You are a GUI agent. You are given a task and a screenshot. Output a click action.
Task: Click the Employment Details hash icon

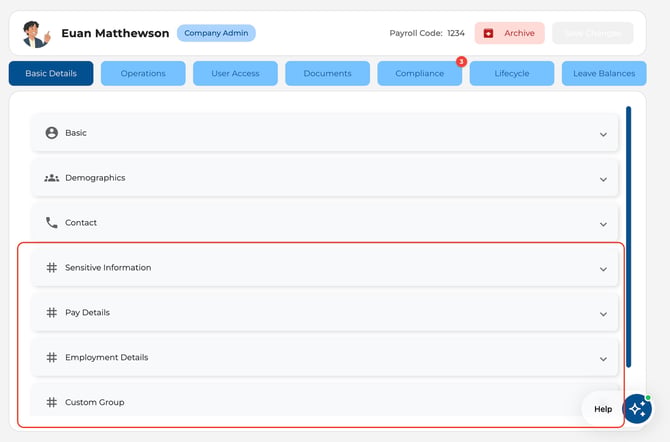click(x=52, y=357)
